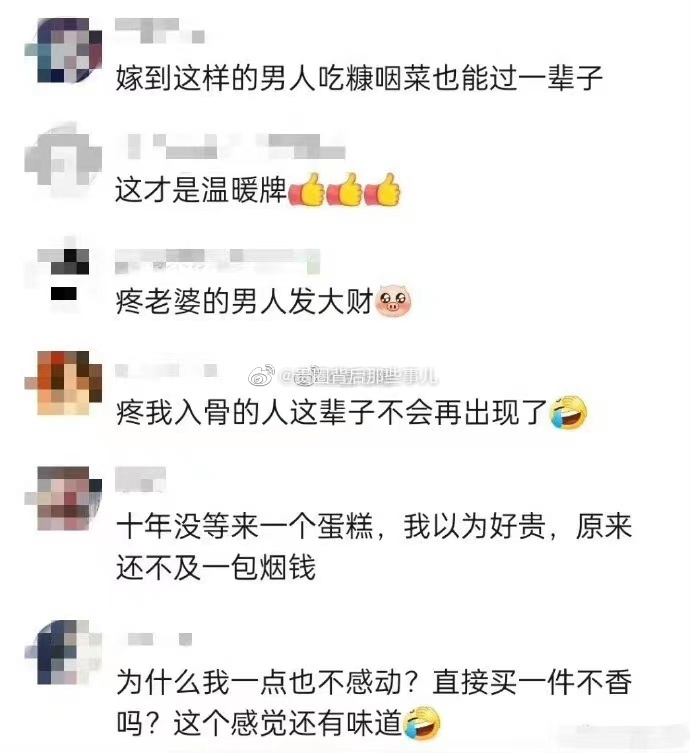Viewport: 690px width, 753px height.
Task: Click the blurred username above 疼老婆的男人发大财
Action: click(218, 261)
